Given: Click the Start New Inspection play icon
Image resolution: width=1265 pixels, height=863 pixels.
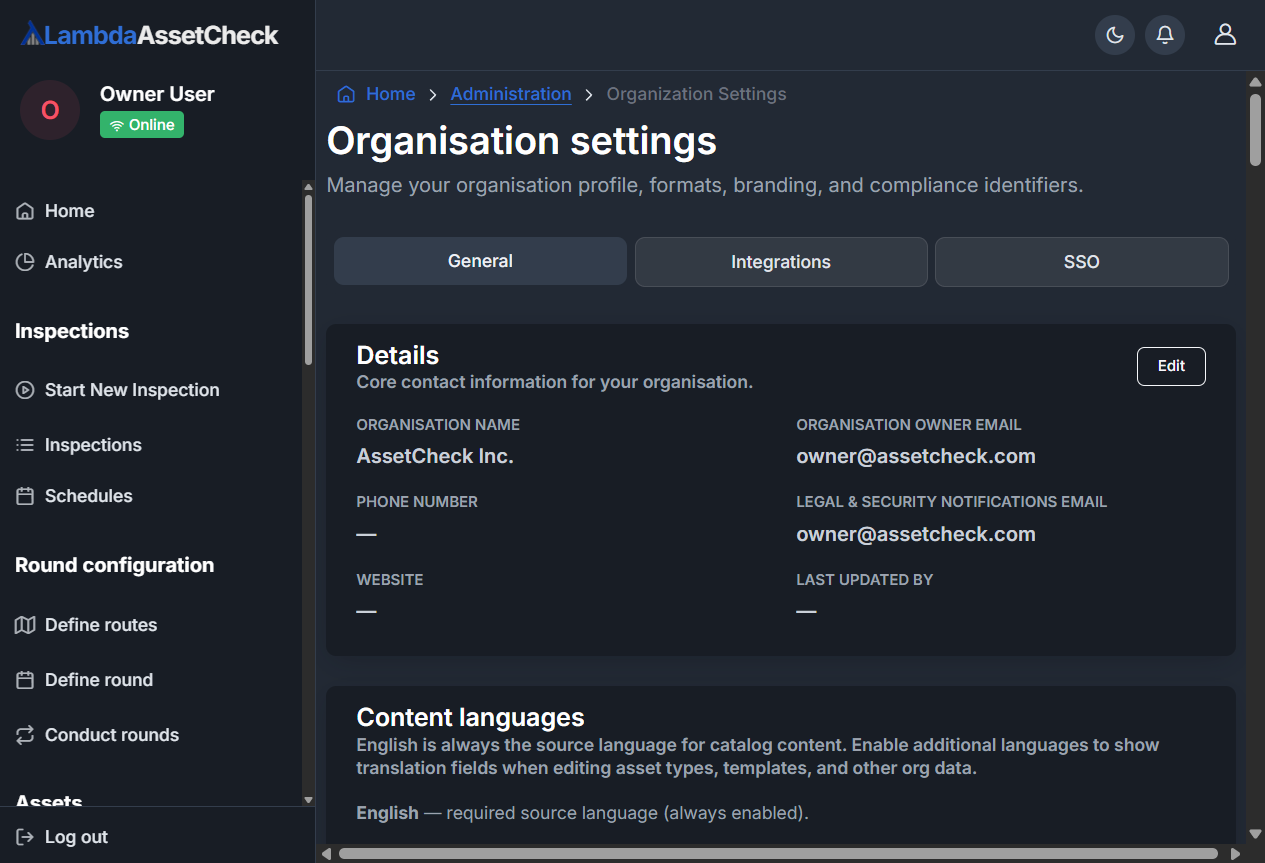Looking at the screenshot, I should [25, 390].
